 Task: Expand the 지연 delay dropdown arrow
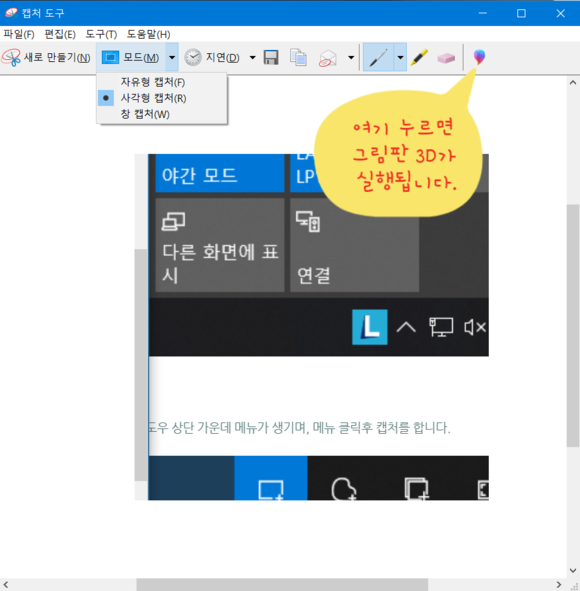[x=253, y=58]
